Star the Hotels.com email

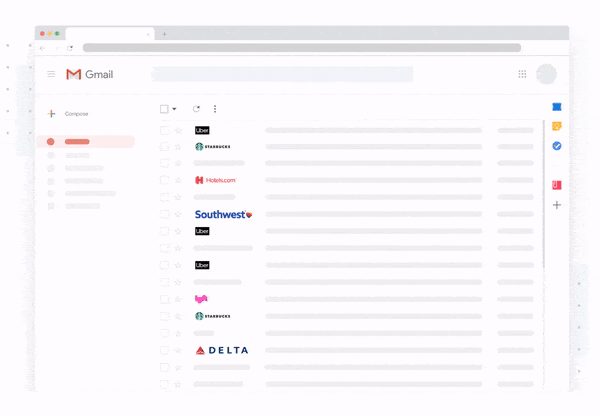point(178,180)
